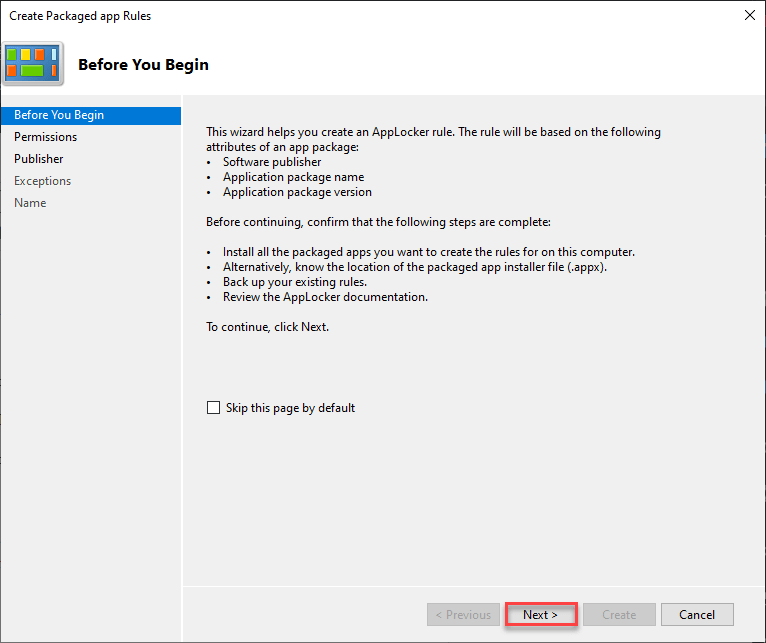Open the Publisher step in sidebar
This screenshot has height=643, width=766.
point(38,159)
